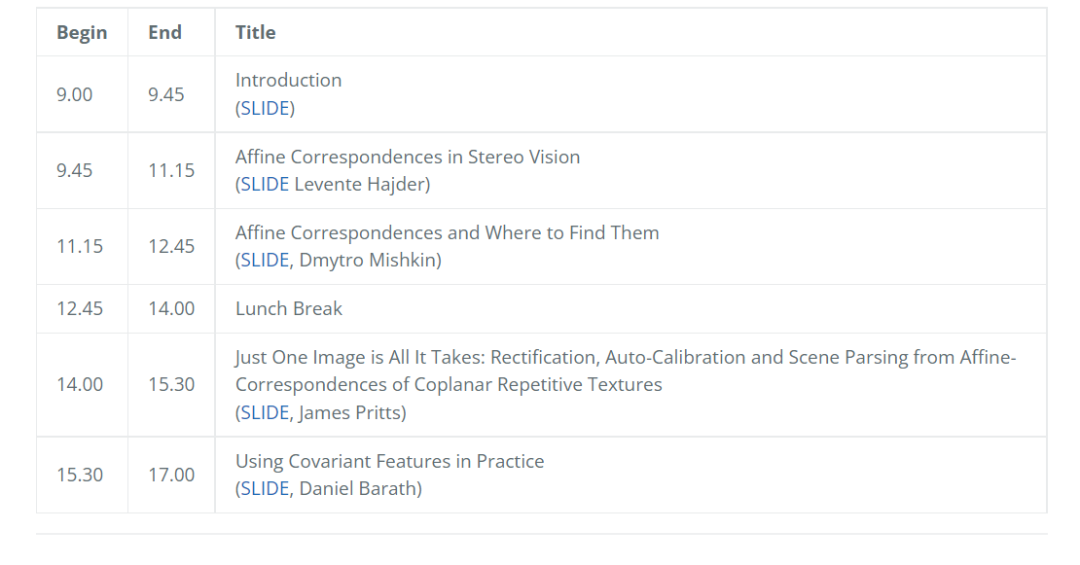Click the 17.00 end time cell
This screenshot has height=565, width=1080.
pyautogui.click(x=172, y=475)
